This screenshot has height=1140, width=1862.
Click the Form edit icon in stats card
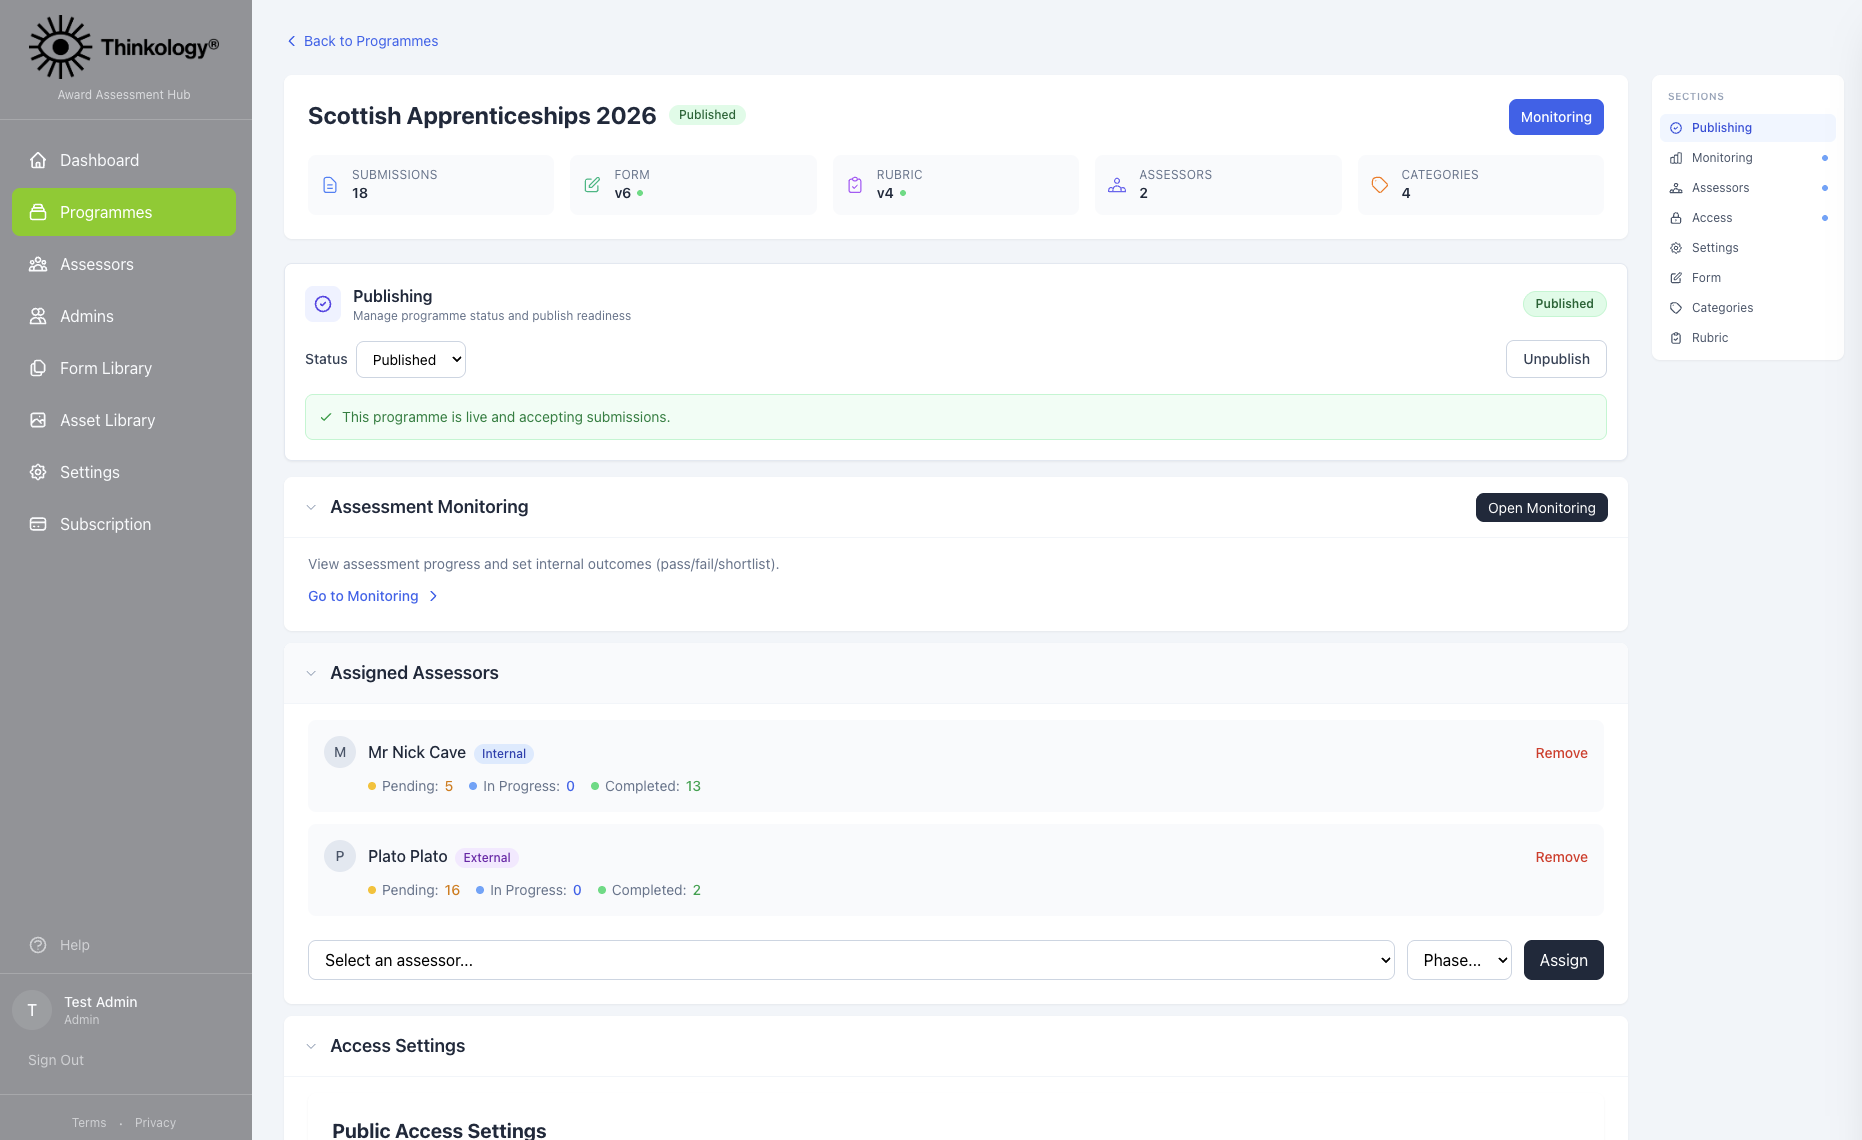click(592, 185)
